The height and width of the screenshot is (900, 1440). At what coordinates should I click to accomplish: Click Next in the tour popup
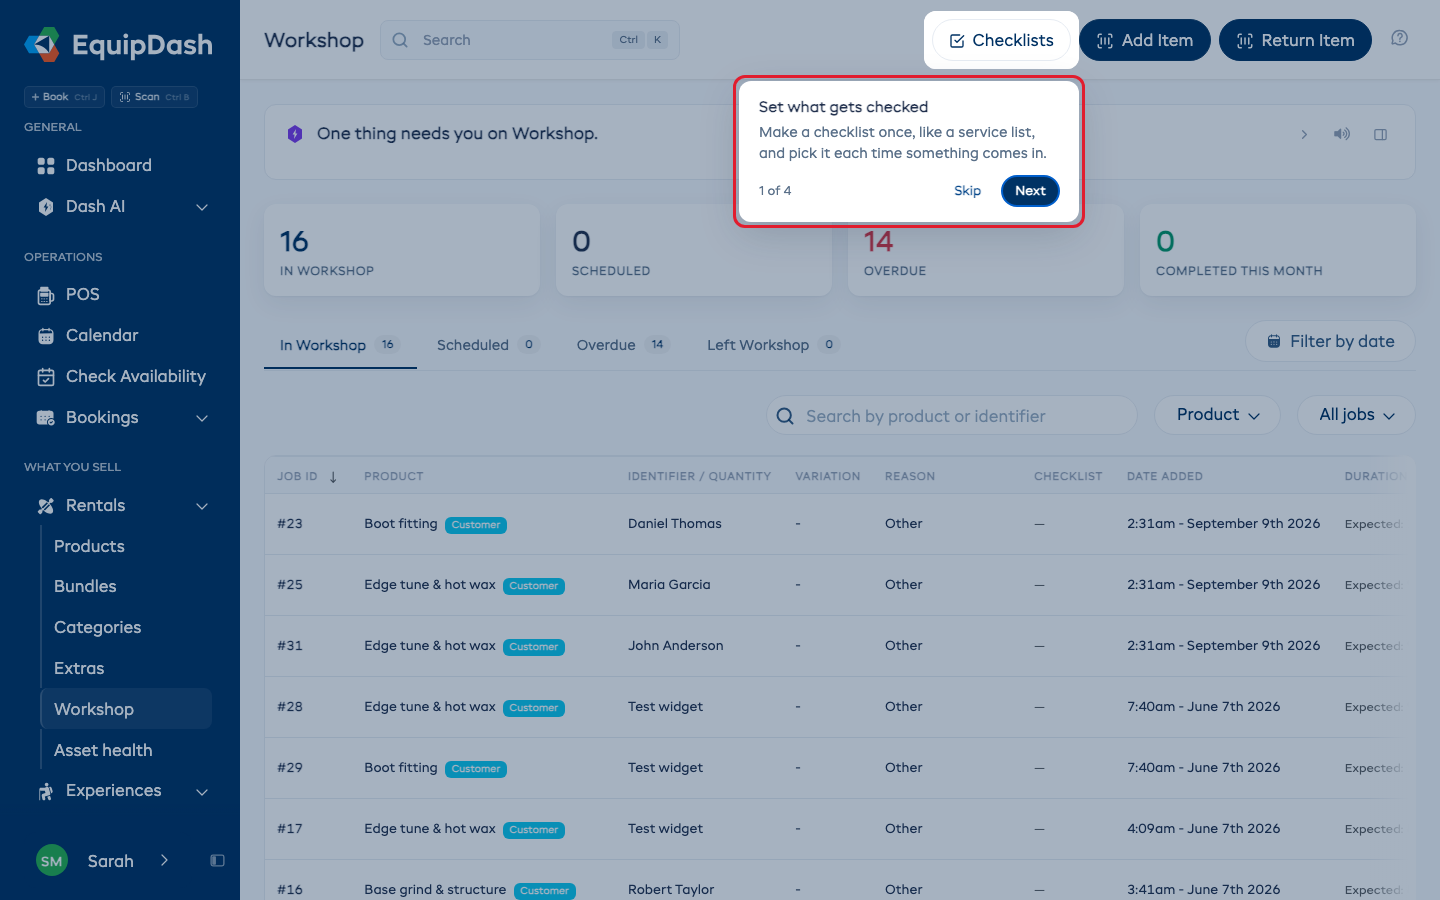(x=1030, y=191)
